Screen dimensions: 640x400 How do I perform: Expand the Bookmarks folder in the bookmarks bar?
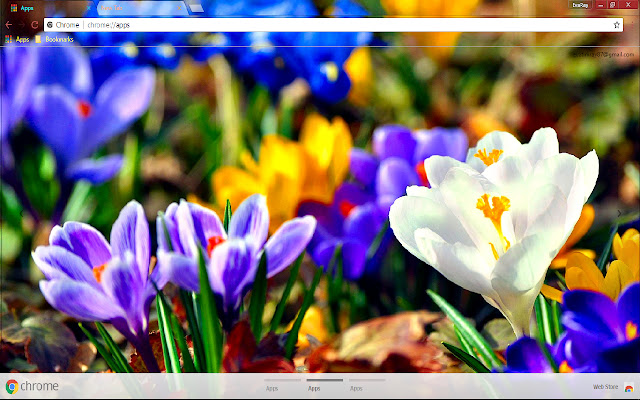54,39
